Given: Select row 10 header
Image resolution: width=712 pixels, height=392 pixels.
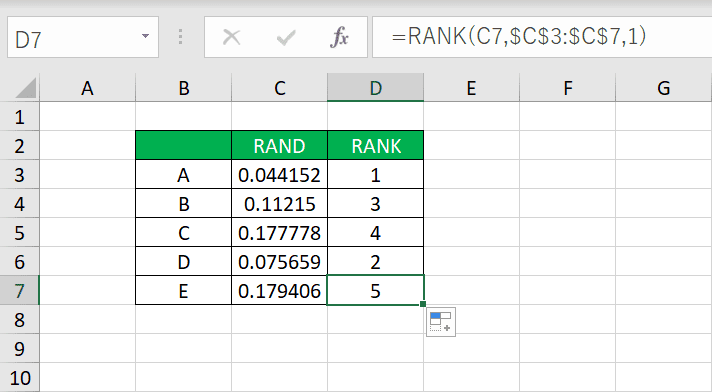Looking at the screenshot, I should point(20,377).
